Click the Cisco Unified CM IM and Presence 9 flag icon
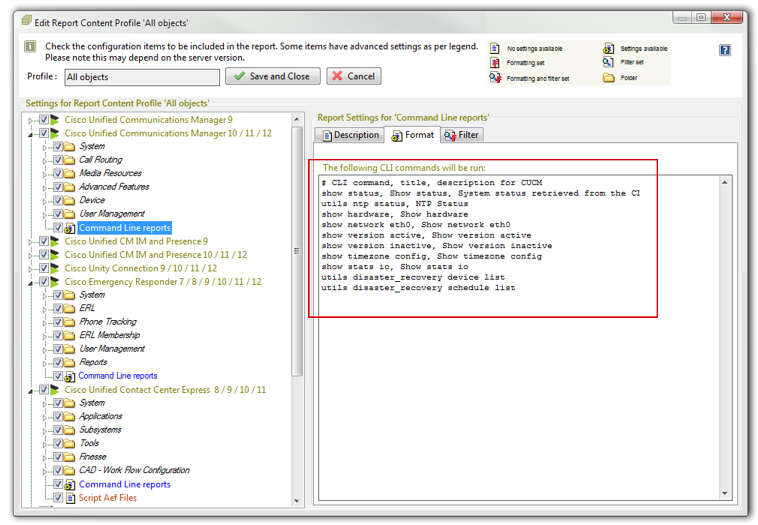The image size is (758, 525). click(x=55, y=241)
